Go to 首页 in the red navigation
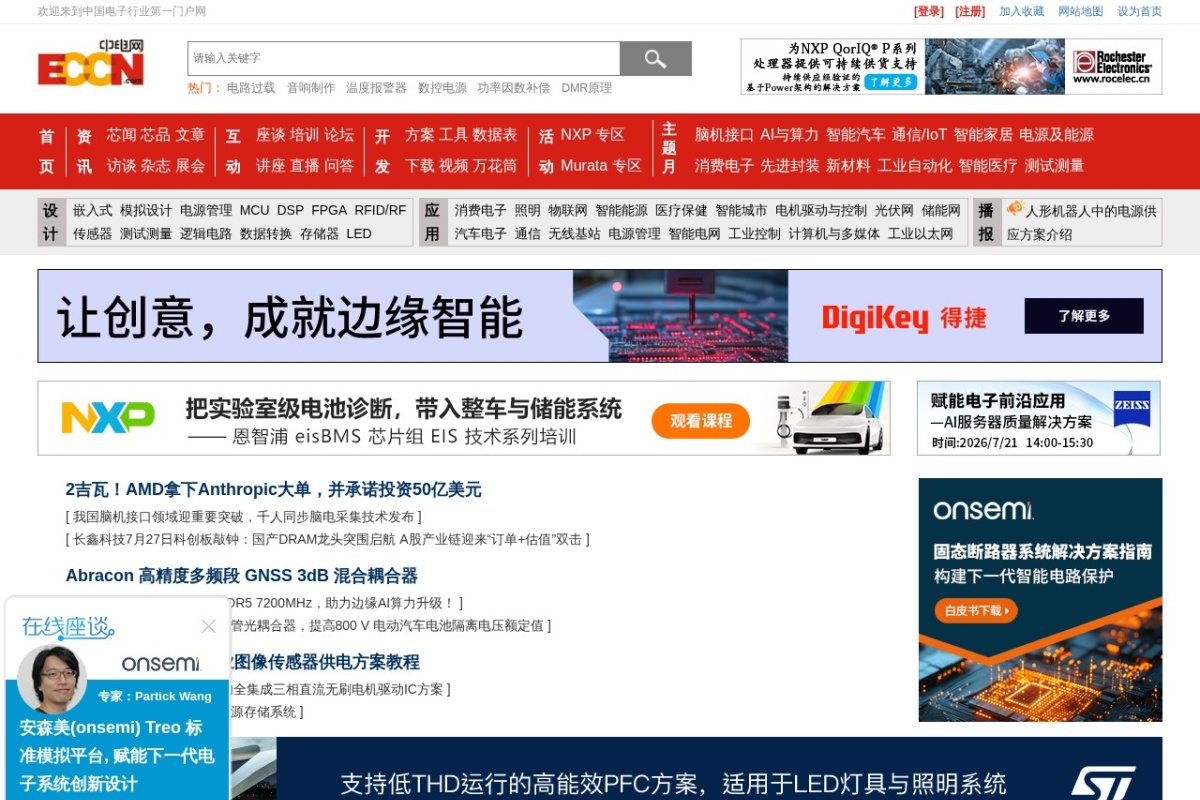 (x=47, y=151)
